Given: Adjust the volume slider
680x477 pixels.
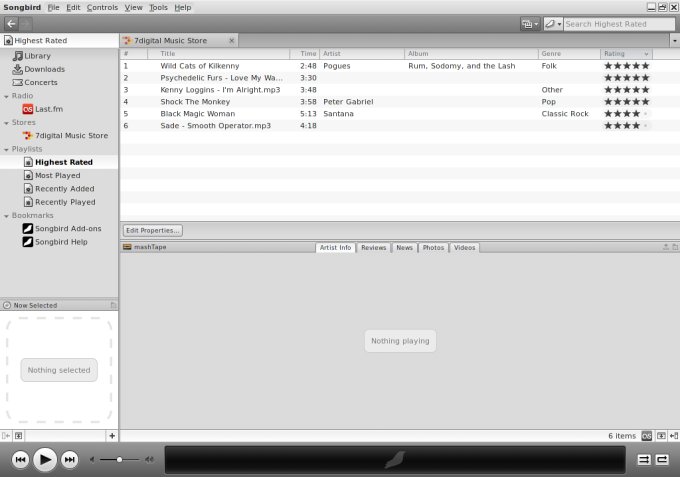Looking at the screenshot, I should [120, 459].
